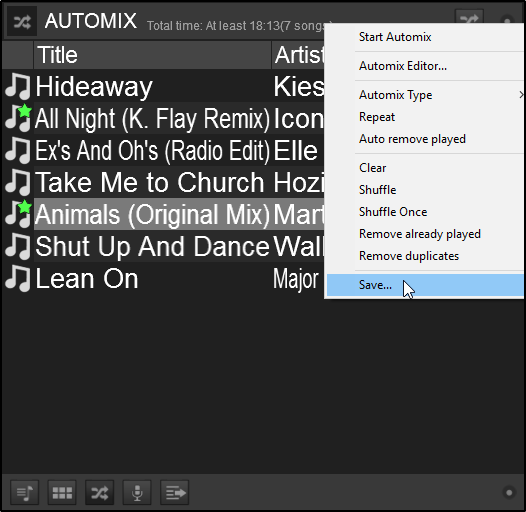Open the grid pads view icon
The width and height of the screenshot is (526, 512).
62,493
